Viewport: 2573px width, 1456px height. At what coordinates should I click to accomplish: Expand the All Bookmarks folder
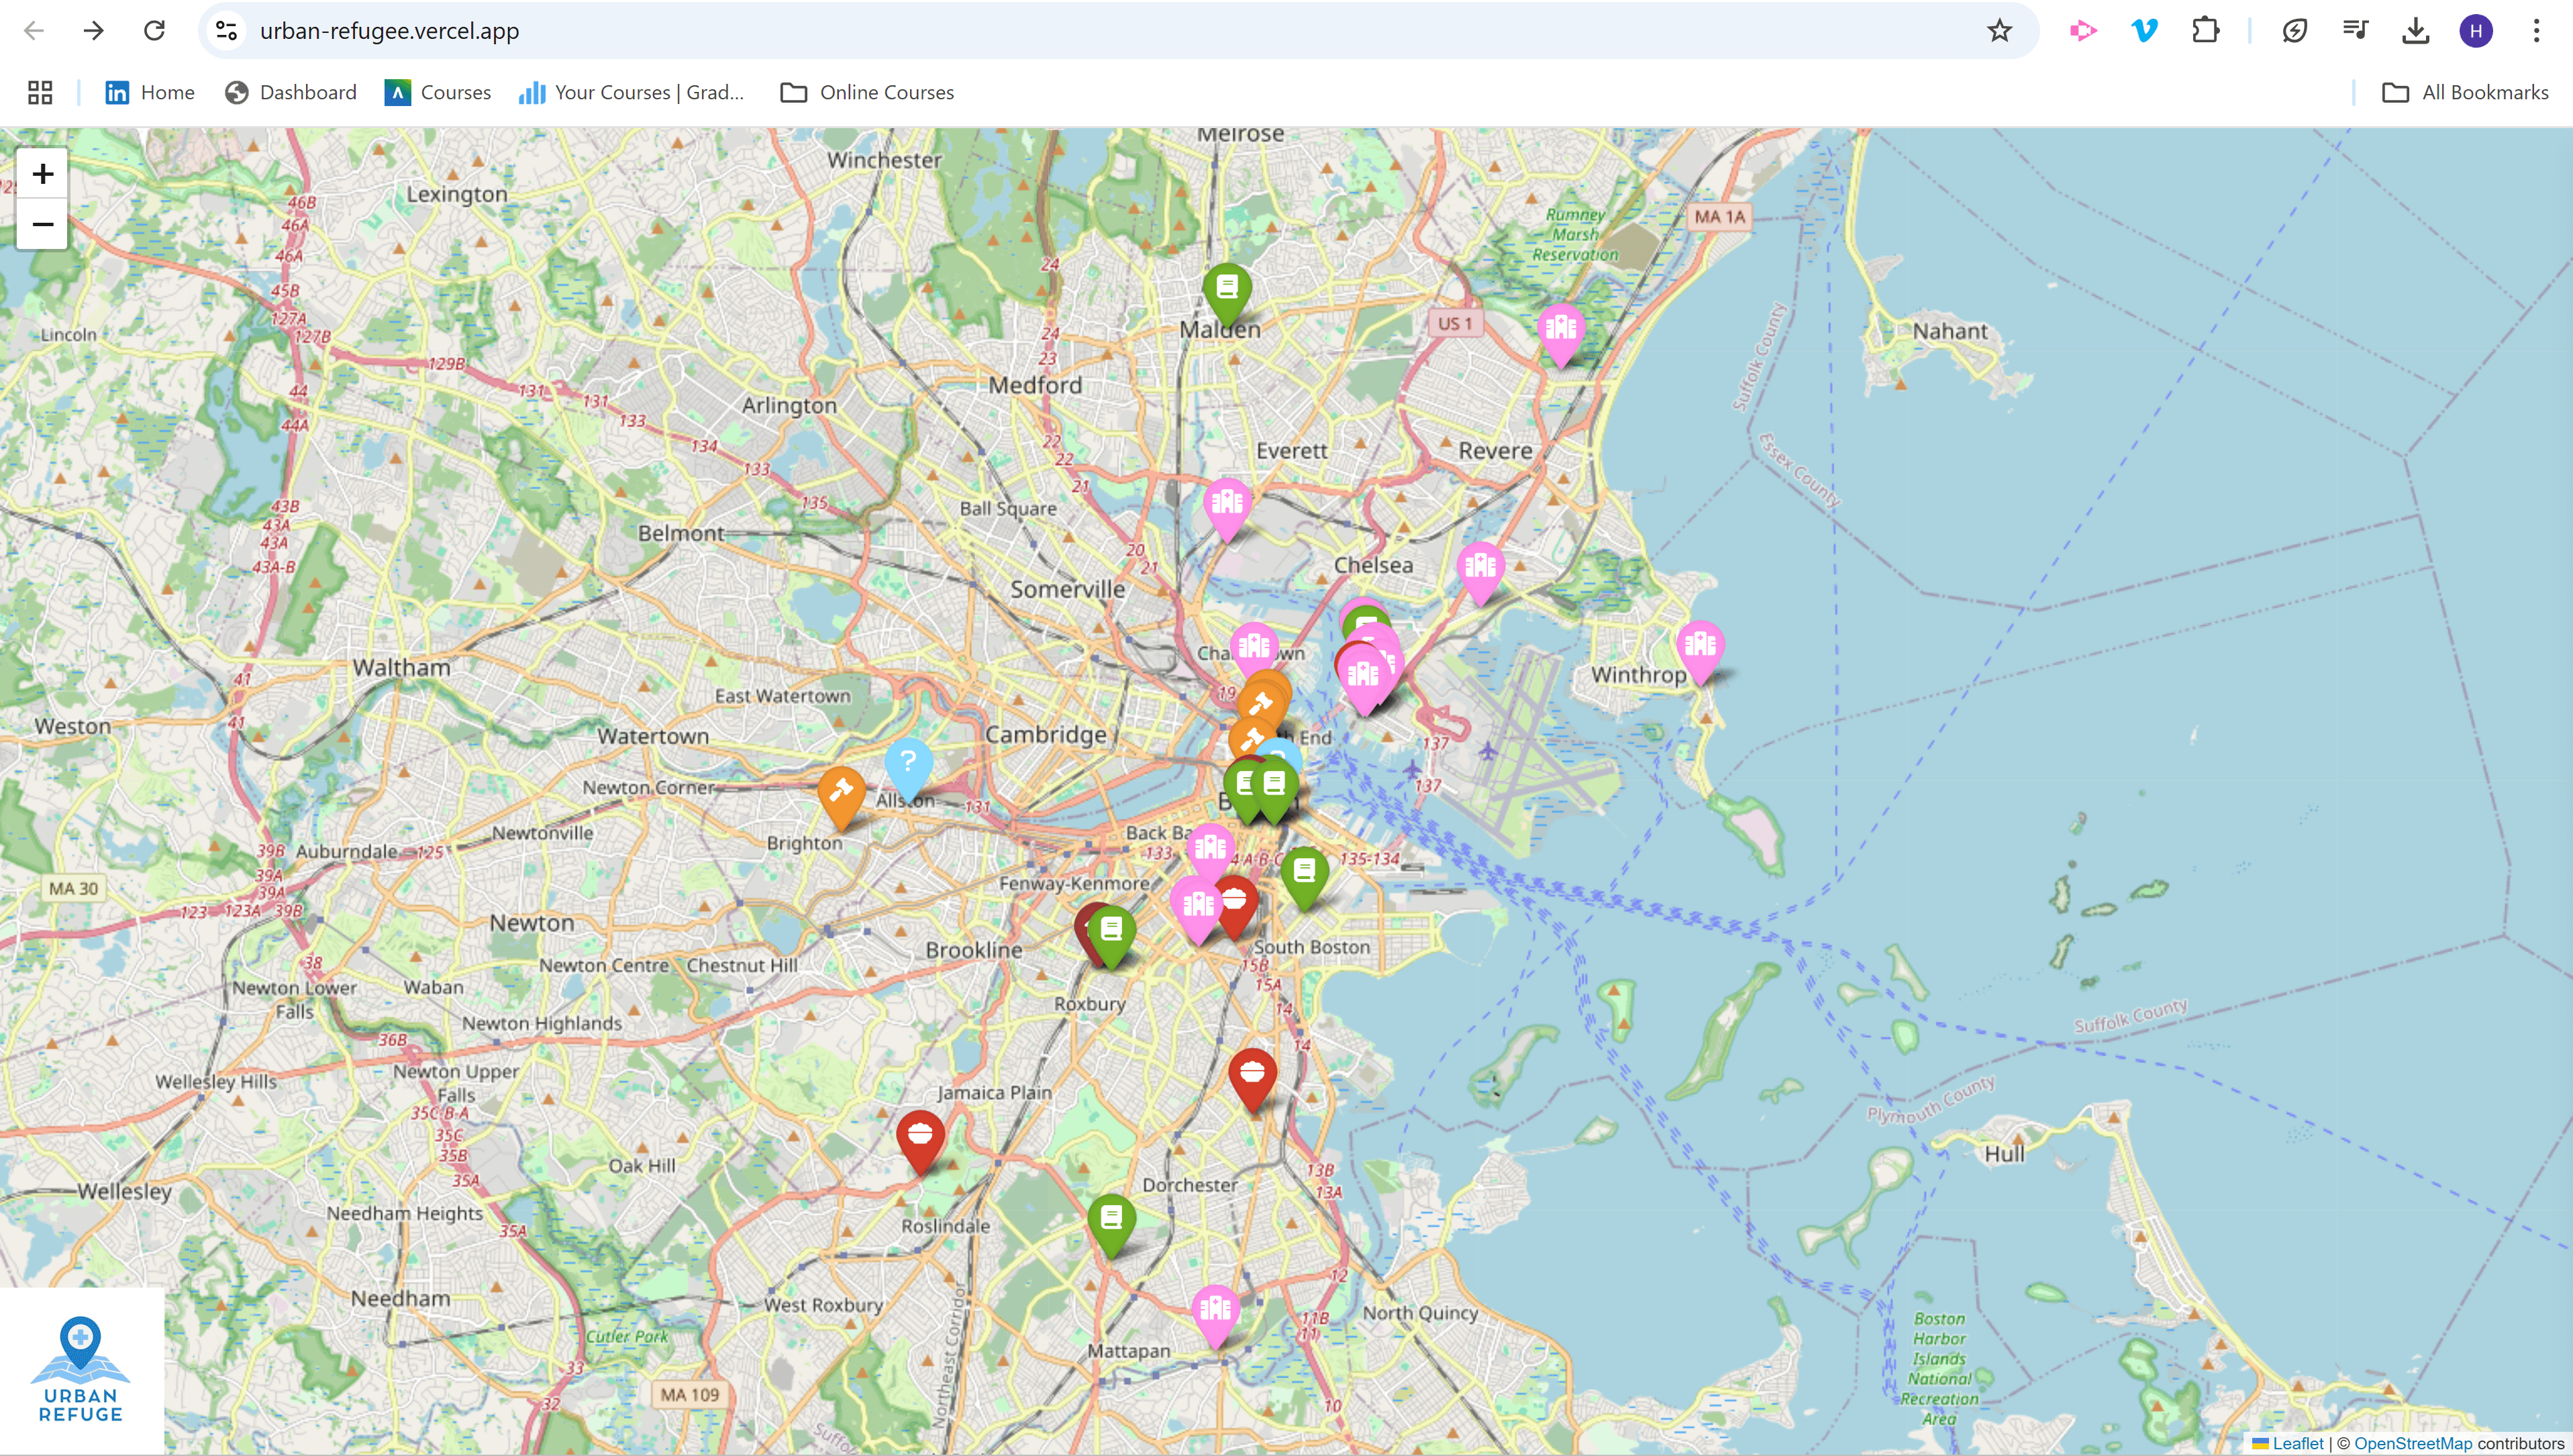pyautogui.click(x=2466, y=93)
